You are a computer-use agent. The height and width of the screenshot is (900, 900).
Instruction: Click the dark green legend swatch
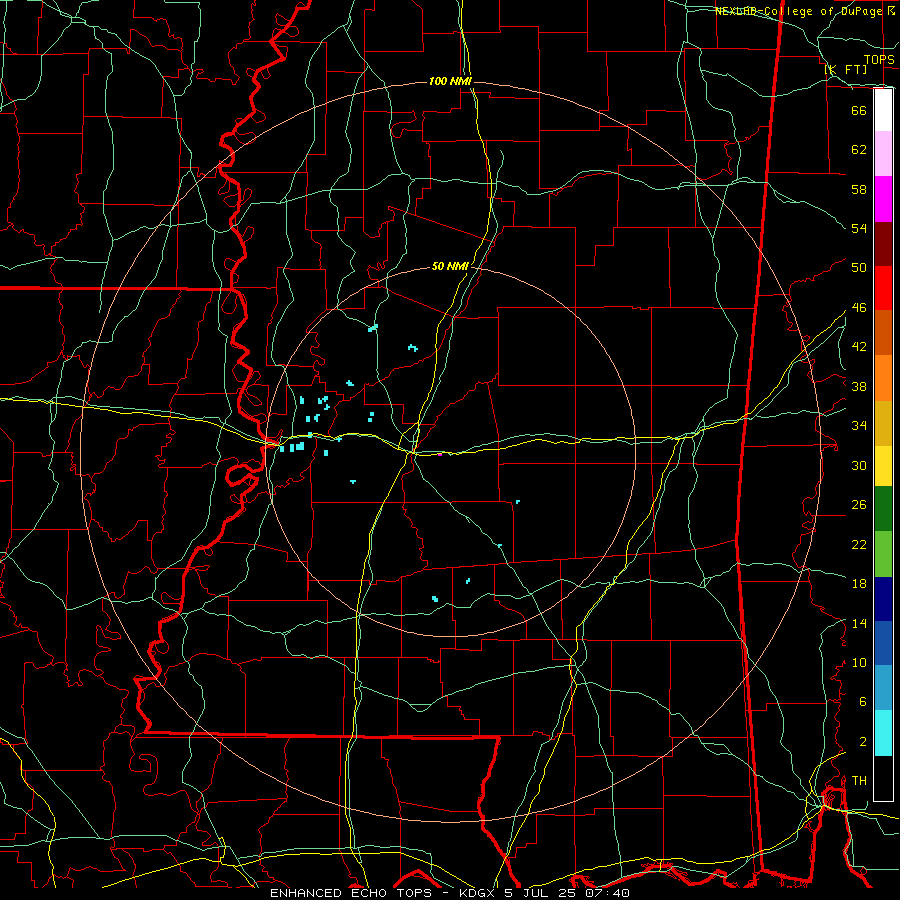[x=883, y=509]
